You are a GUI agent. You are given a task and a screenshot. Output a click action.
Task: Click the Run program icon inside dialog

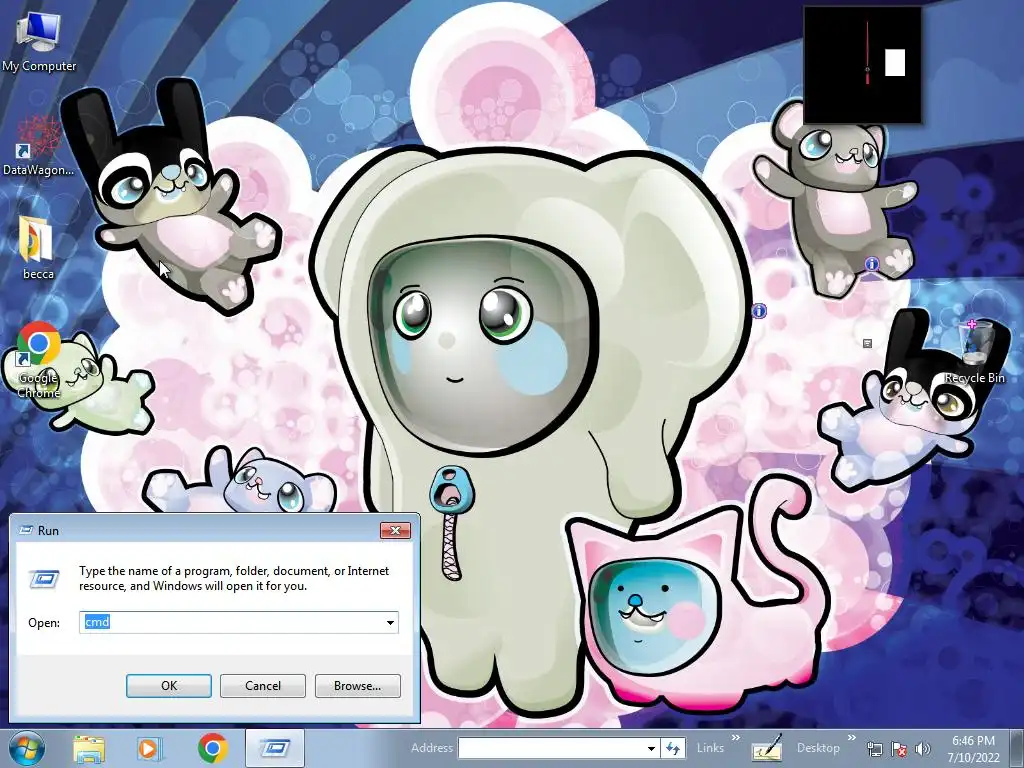[44, 579]
